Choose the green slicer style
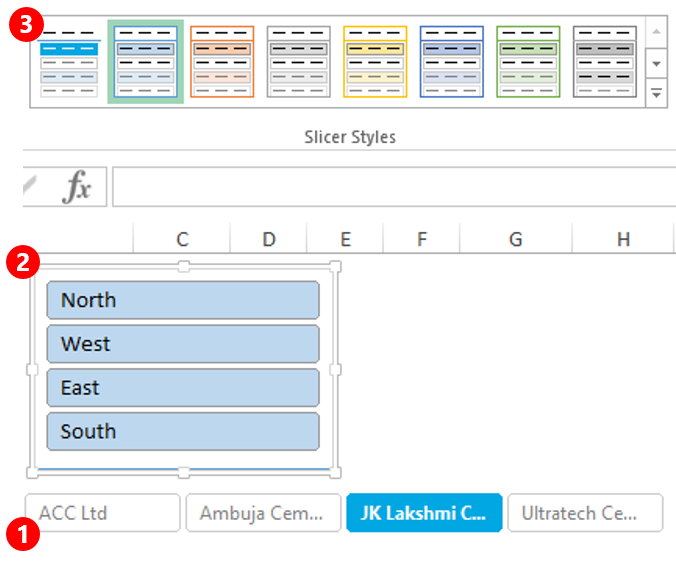 point(528,62)
